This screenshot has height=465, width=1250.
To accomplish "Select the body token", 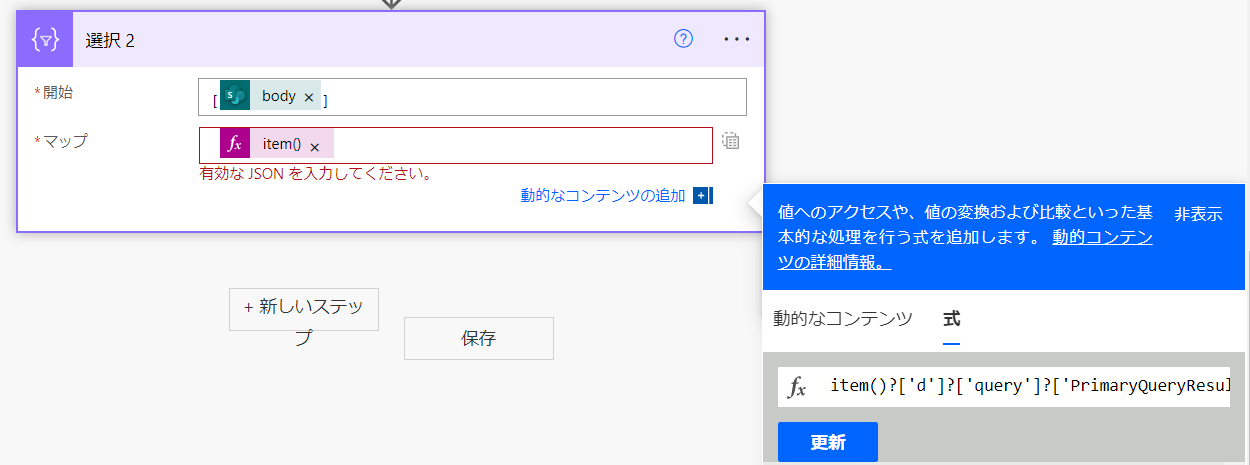I will click(270, 96).
